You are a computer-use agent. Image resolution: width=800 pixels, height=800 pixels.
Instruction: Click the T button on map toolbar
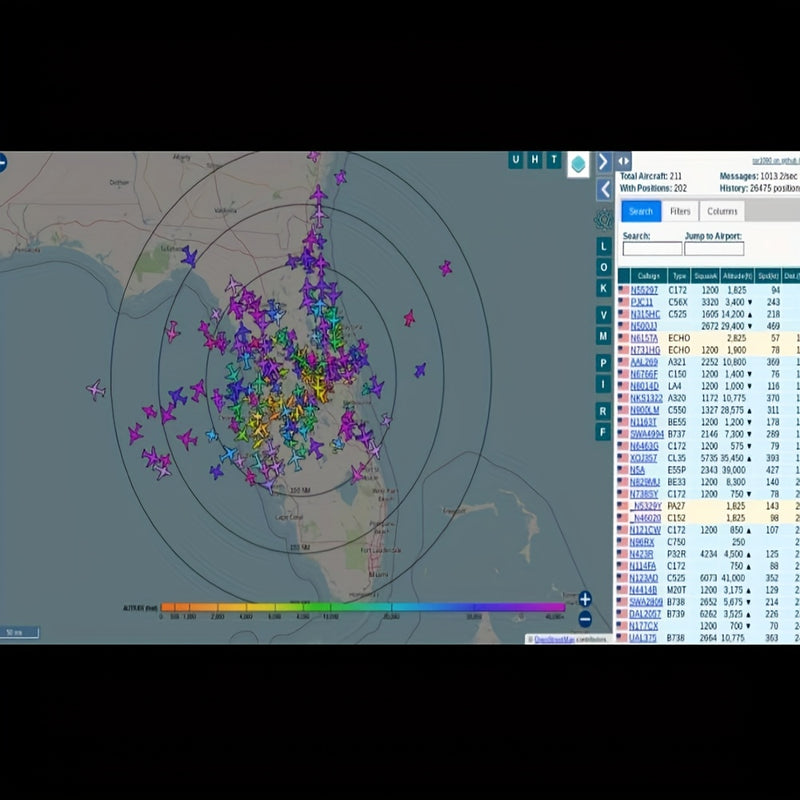click(x=553, y=160)
